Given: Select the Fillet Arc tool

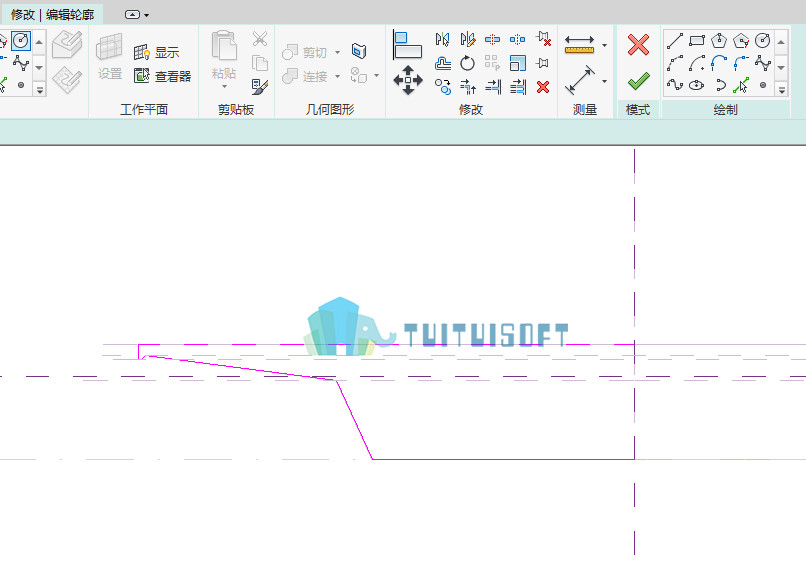Looking at the screenshot, I should 741,63.
